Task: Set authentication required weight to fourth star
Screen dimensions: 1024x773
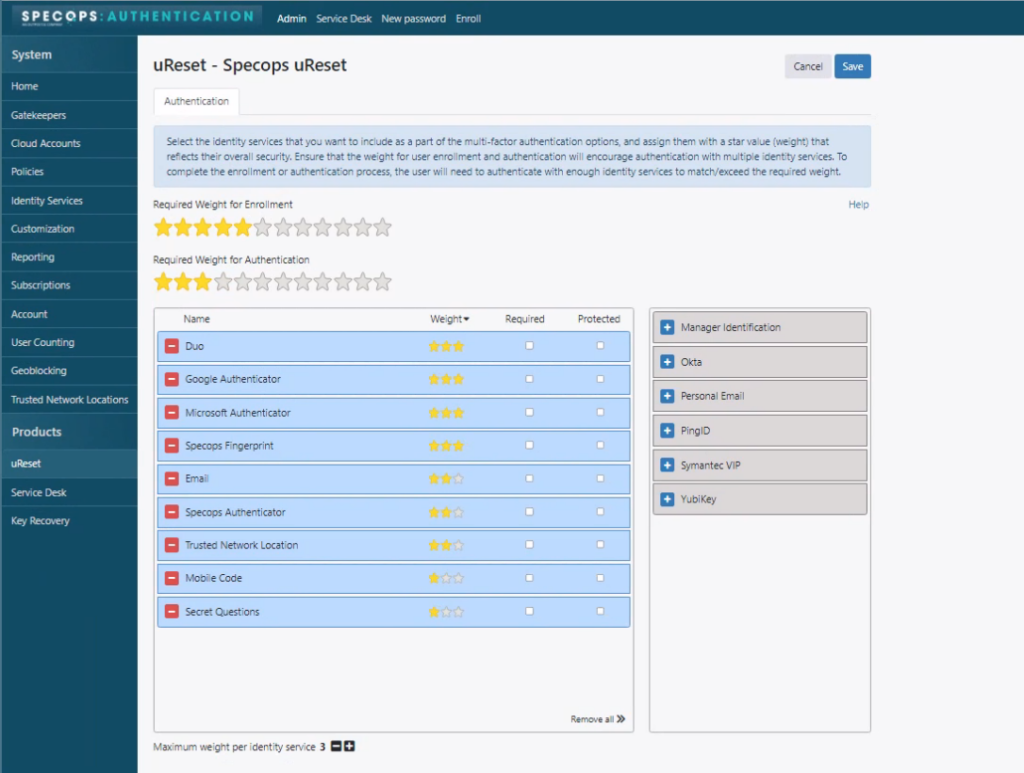Action: click(x=223, y=282)
